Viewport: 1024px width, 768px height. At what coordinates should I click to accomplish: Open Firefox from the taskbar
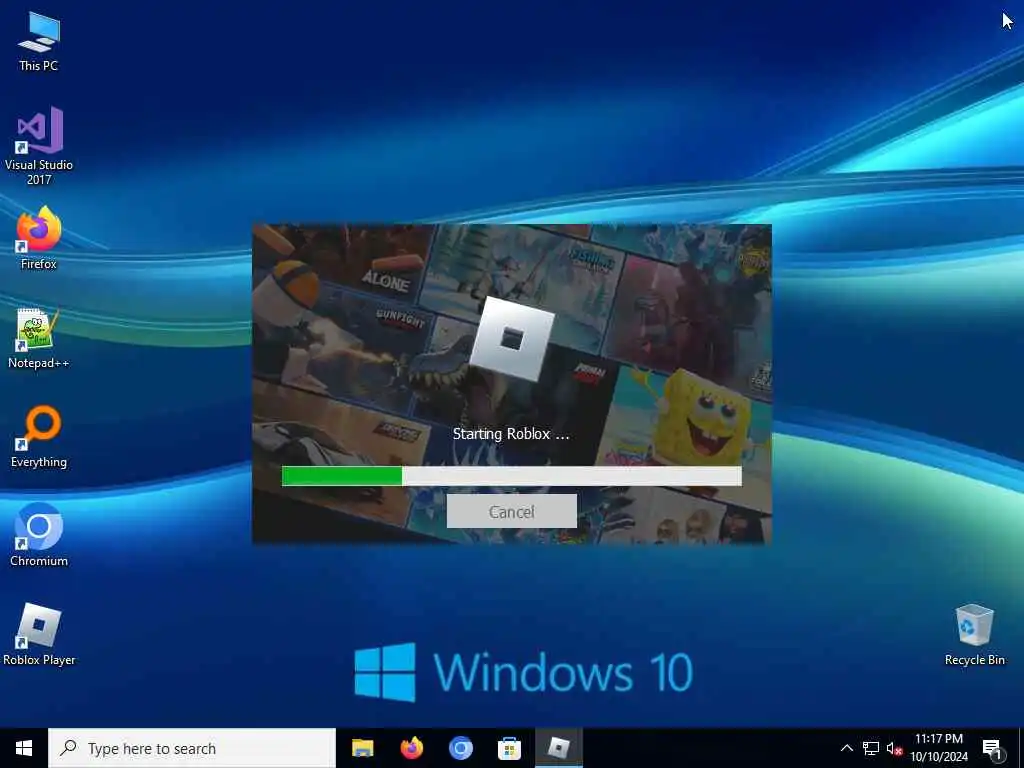click(411, 748)
